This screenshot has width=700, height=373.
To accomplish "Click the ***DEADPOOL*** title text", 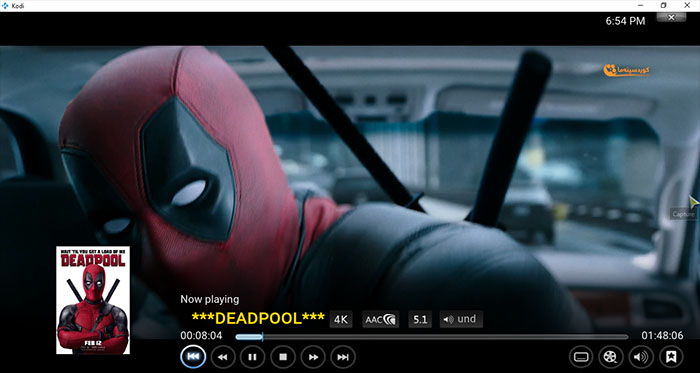I will point(258,318).
